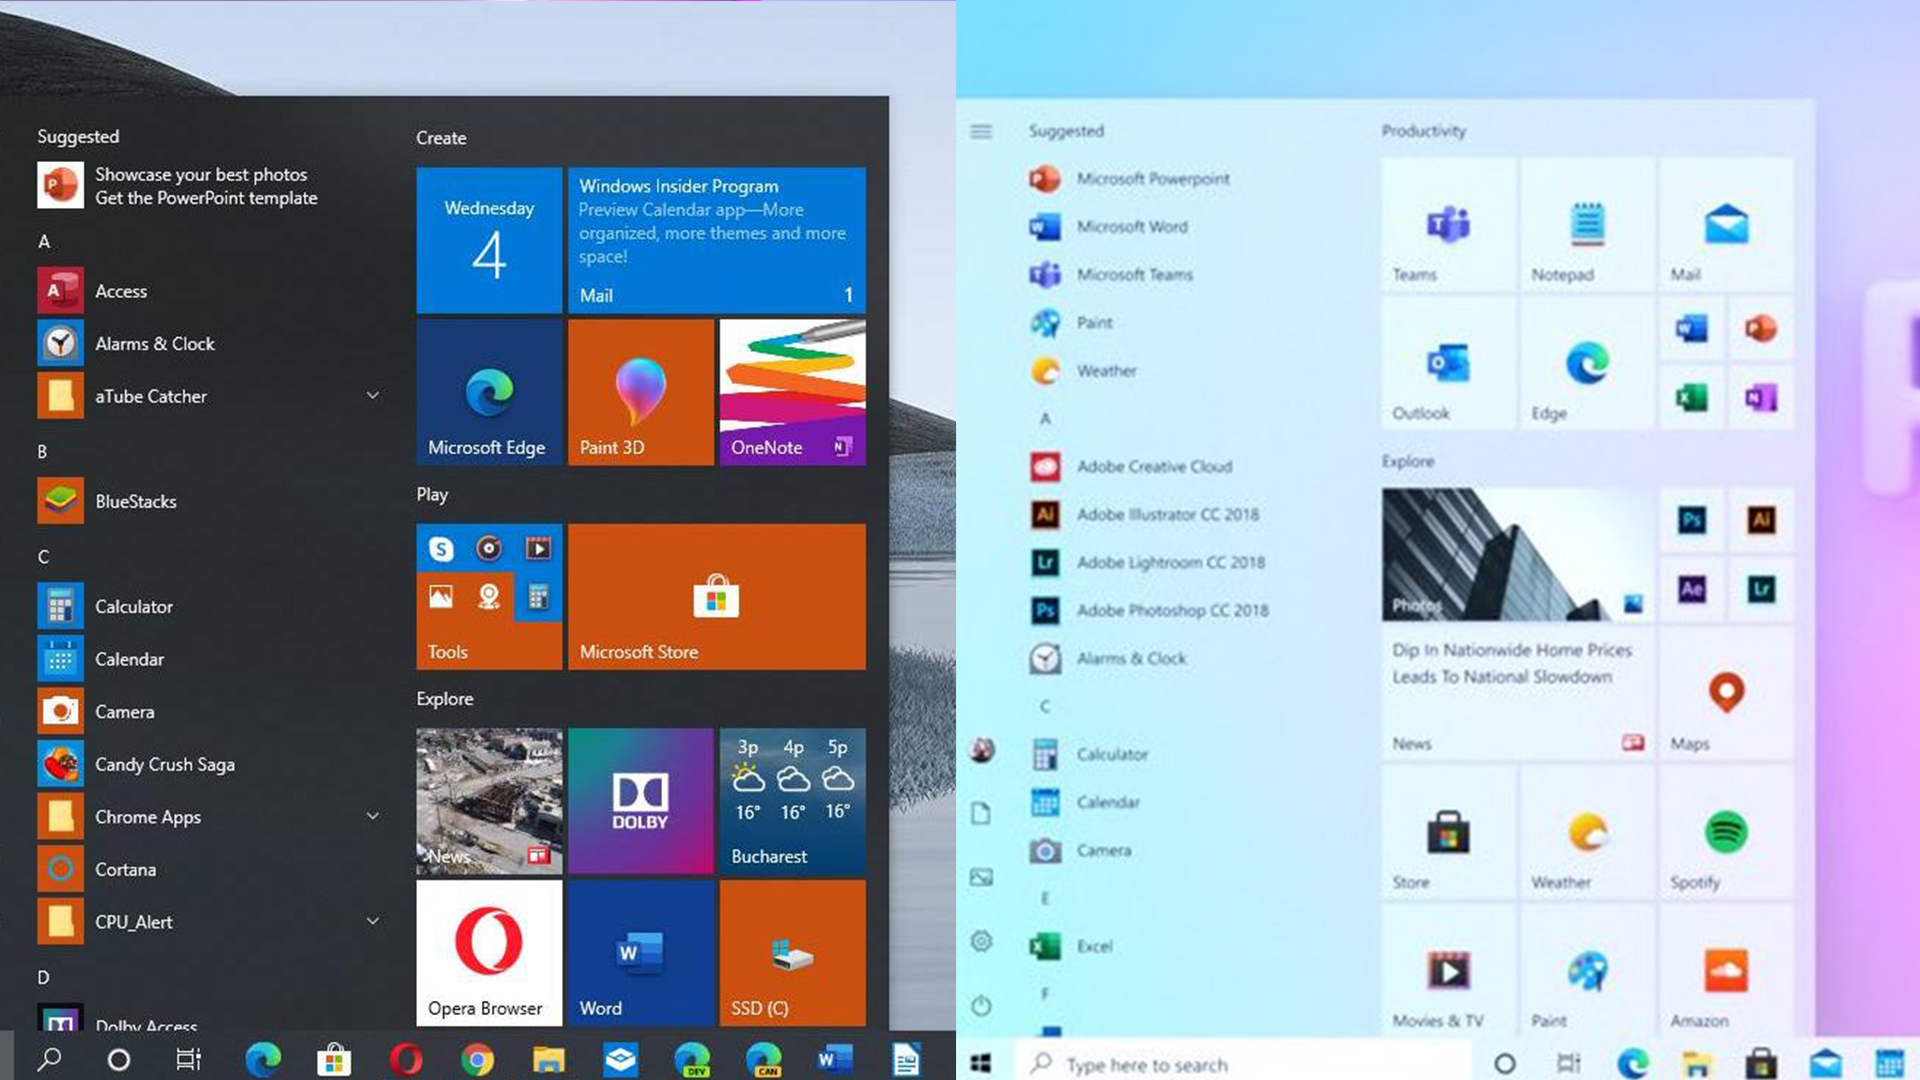The width and height of the screenshot is (1920, 1080).
Task: Click the Chrome icon in the left taskbar
Action: (x=477, y=1059)
